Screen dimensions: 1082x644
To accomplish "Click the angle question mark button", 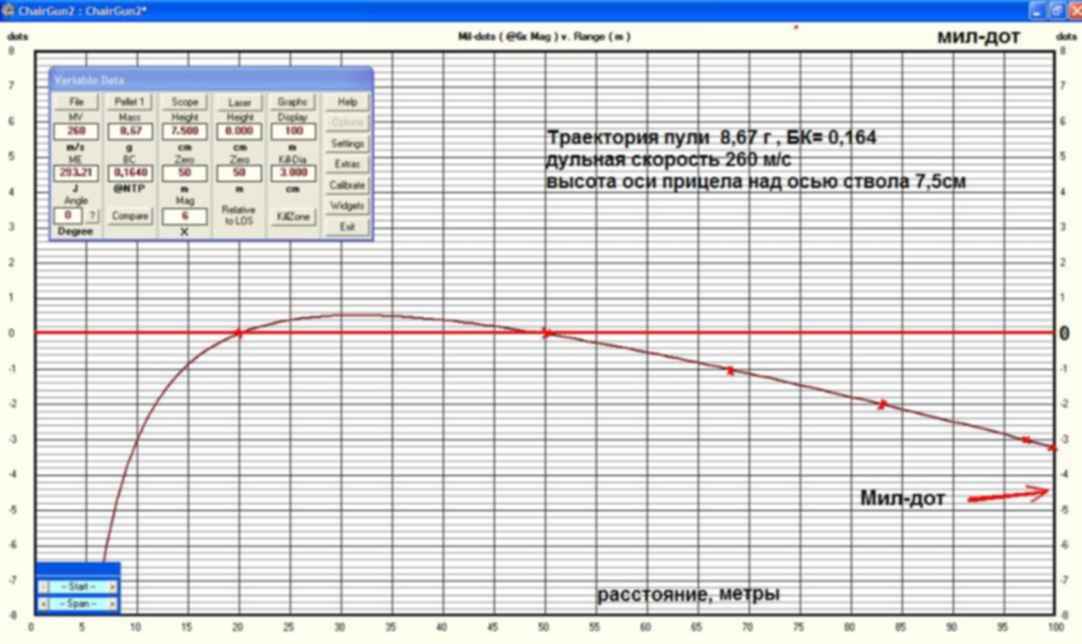I will (x=92, y=216).
